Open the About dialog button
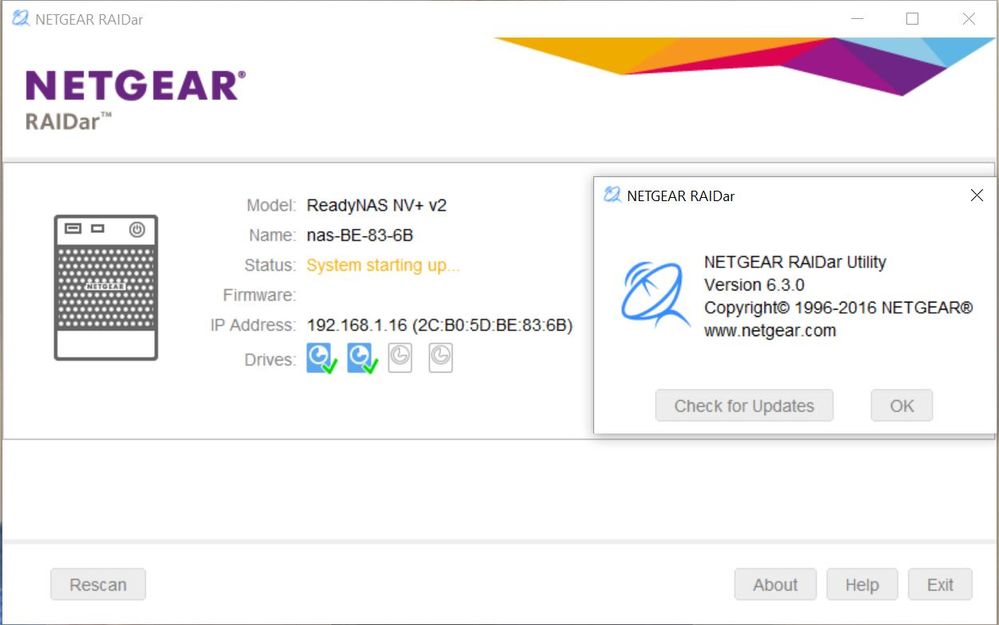The height and width of the screenshot is (625, 999). tap(775, 584)
